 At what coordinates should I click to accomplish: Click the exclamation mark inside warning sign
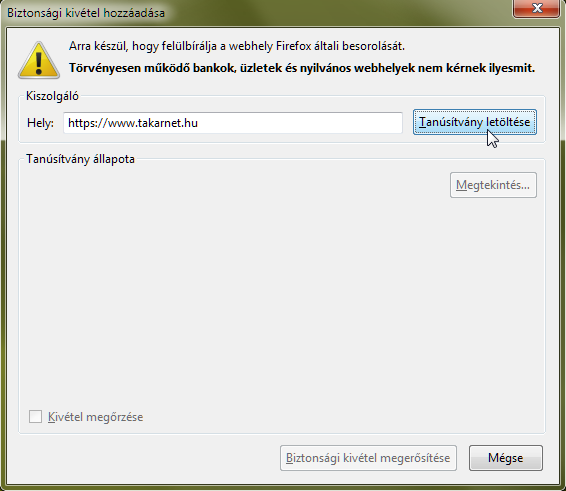pos(39,62)
